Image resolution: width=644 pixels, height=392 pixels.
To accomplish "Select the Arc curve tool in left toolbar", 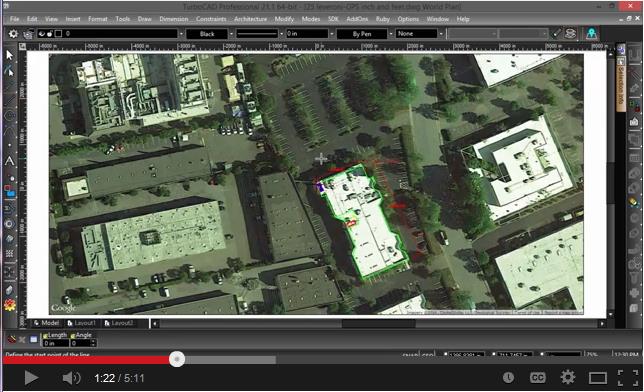I will pos(9,131).
